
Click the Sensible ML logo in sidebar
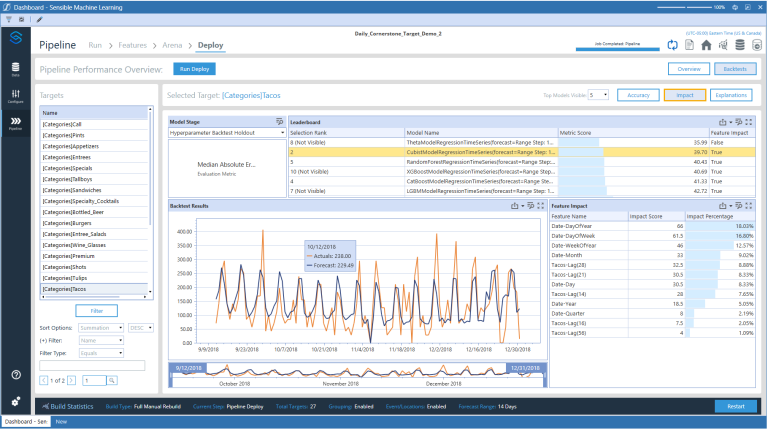[16, 37]
